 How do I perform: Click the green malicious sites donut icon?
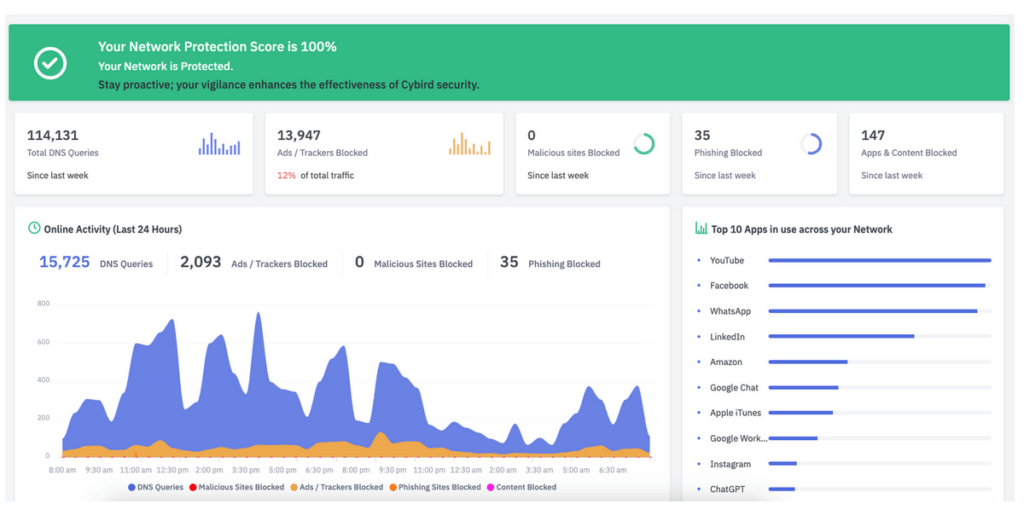click(x=644, y=144)
